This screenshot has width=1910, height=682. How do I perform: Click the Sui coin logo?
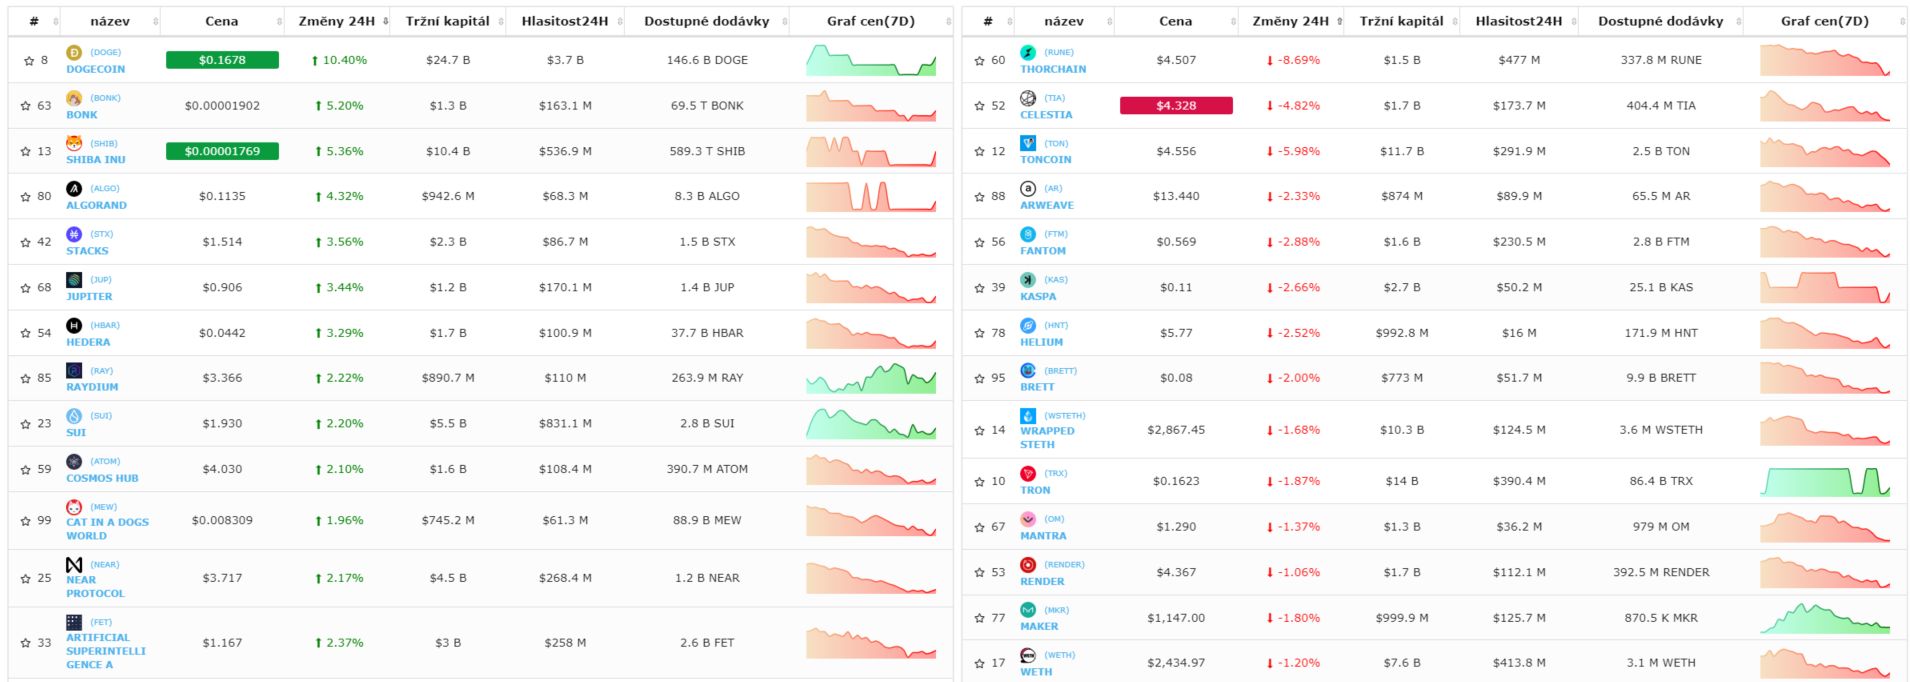click(x=74, y=415)
